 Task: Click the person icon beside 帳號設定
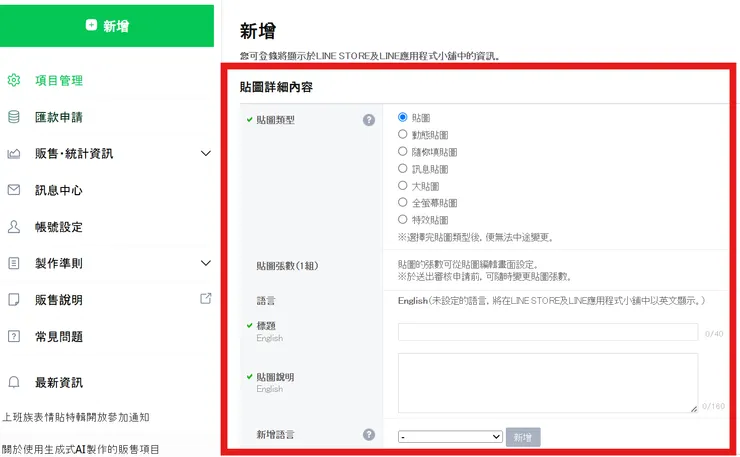pos(14,227)
